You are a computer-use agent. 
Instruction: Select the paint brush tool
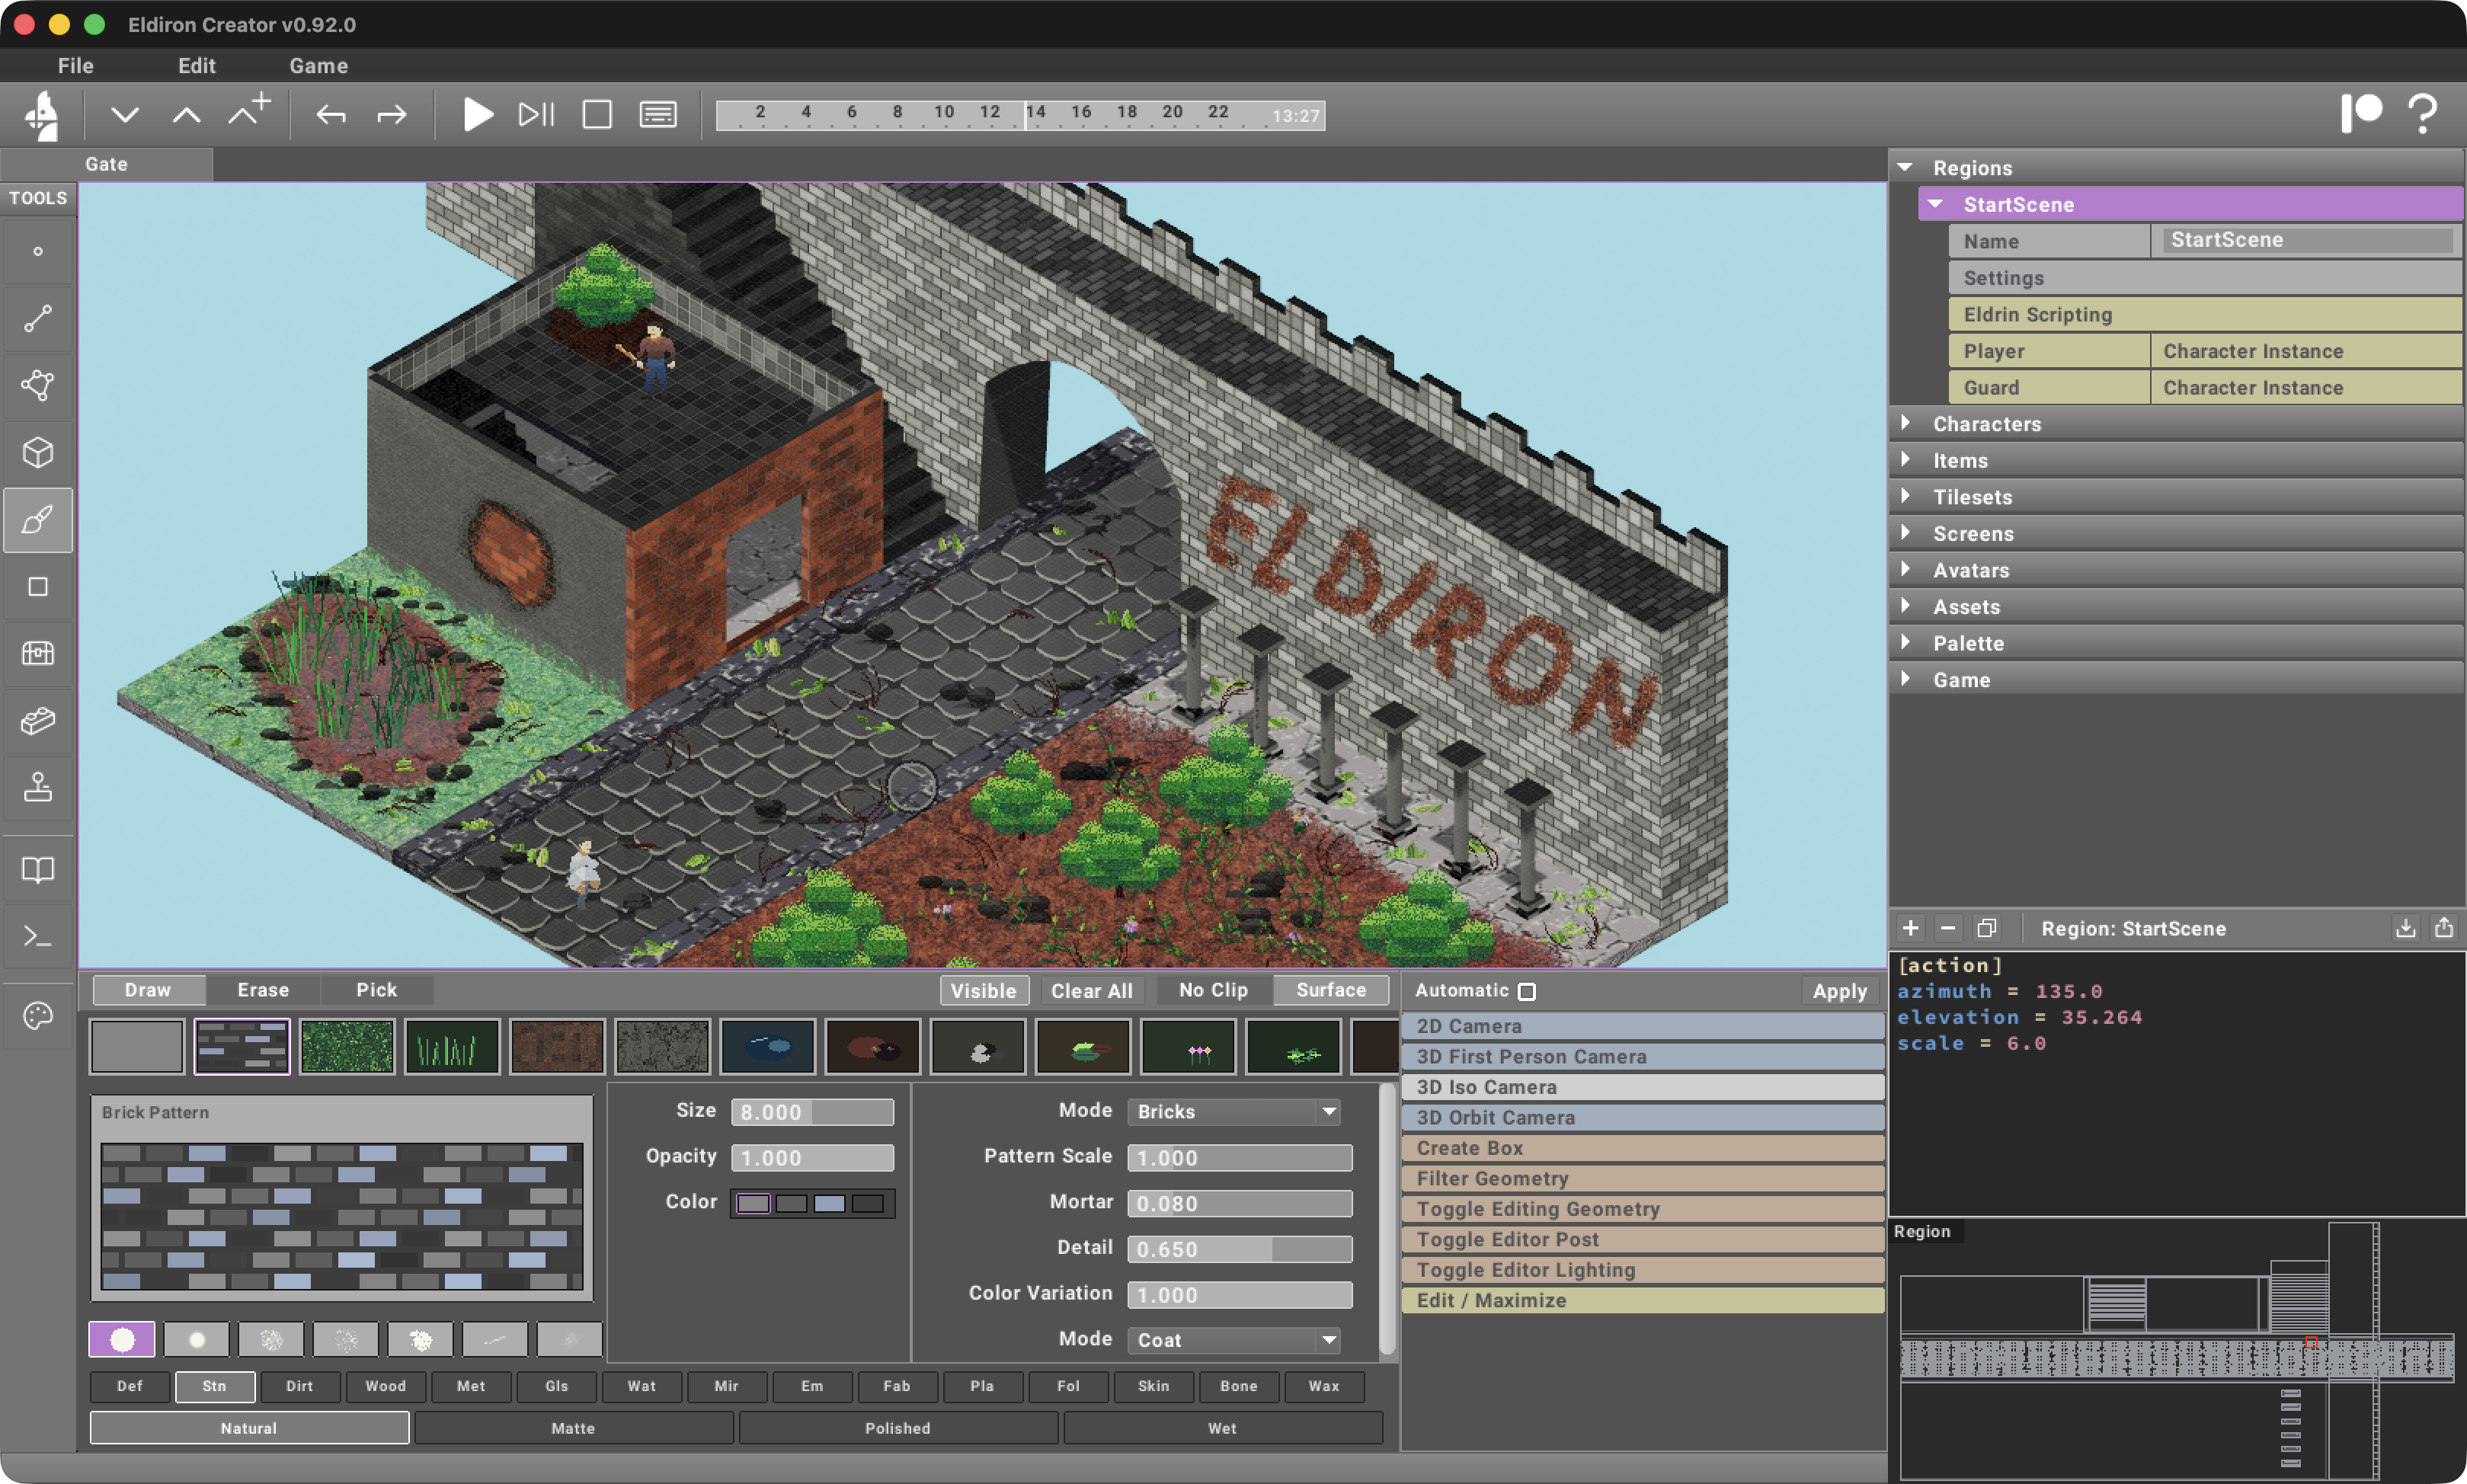(x=38, y=520)
